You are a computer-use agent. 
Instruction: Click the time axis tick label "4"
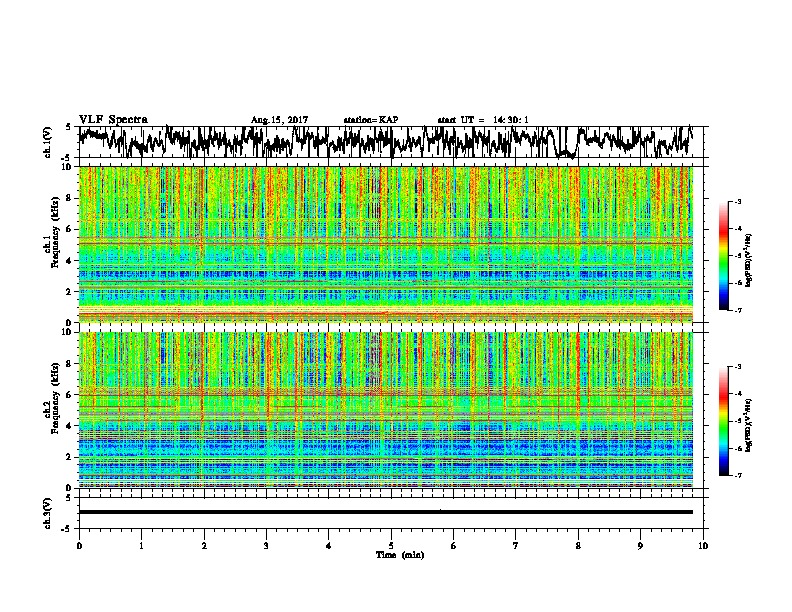(x=328, y=546)
